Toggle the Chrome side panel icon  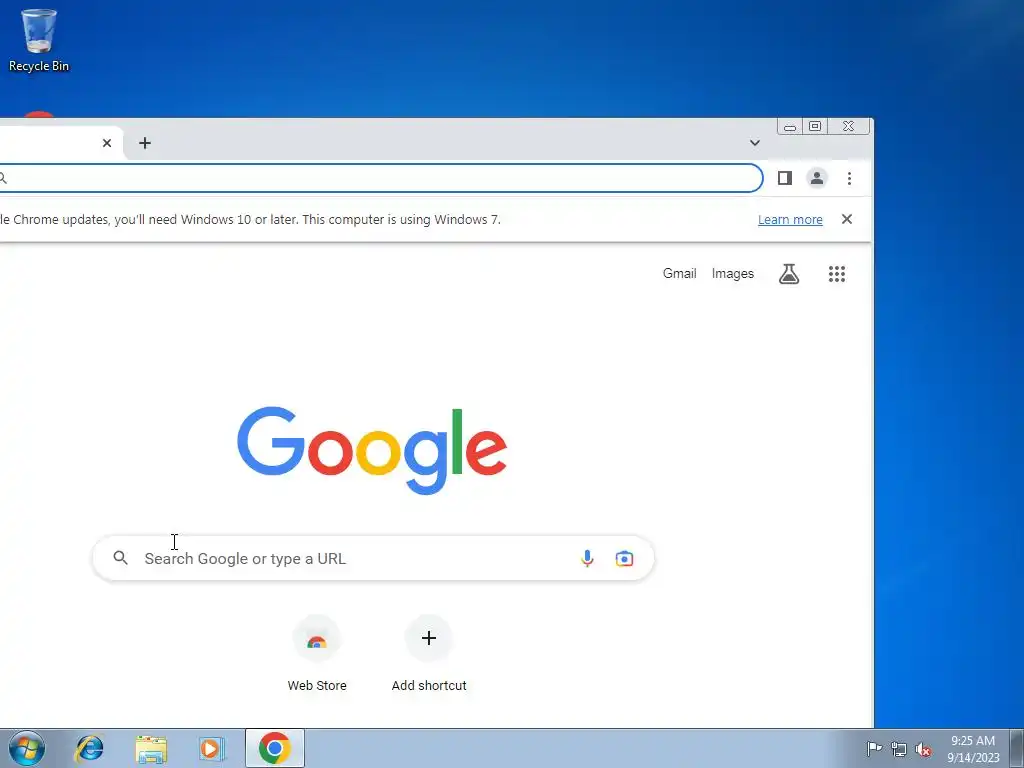coord(785,178)
